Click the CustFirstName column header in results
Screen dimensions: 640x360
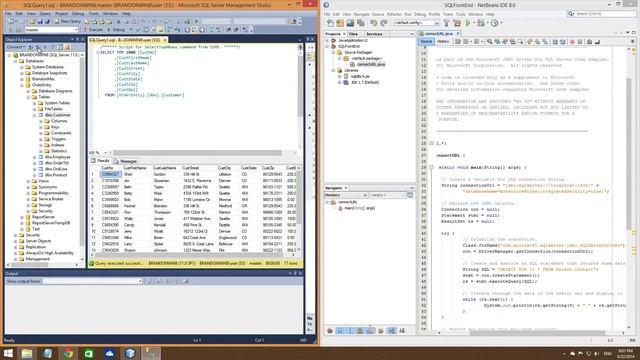(134, 168)
